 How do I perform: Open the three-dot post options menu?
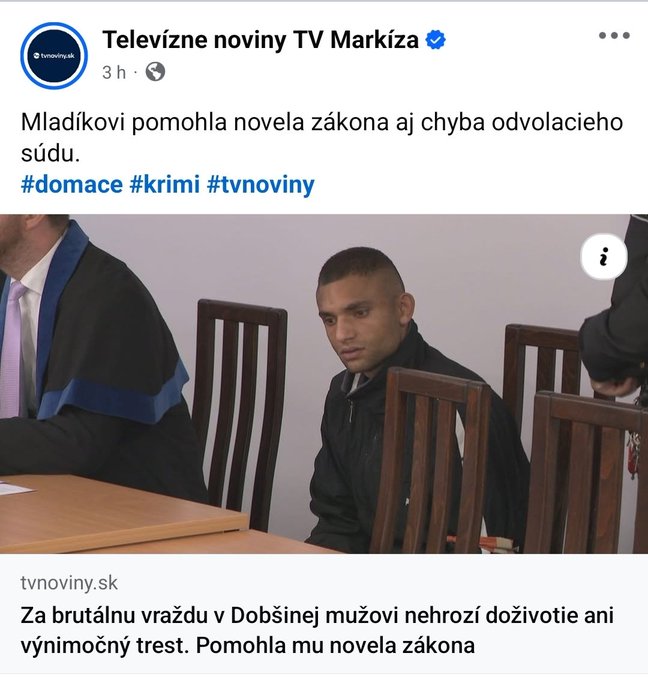point(614,36)
